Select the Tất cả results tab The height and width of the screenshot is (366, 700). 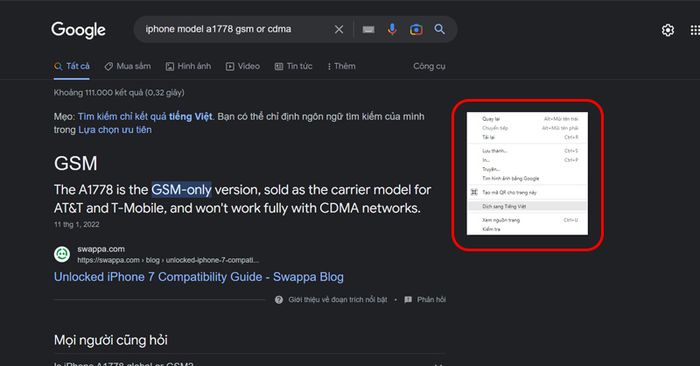72,67
